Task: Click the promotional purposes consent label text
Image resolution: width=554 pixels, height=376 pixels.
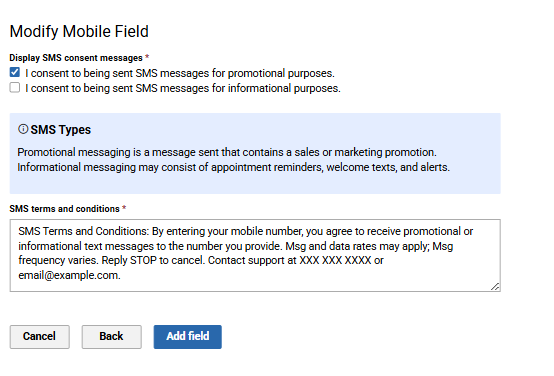Action: tap(180, 73)
